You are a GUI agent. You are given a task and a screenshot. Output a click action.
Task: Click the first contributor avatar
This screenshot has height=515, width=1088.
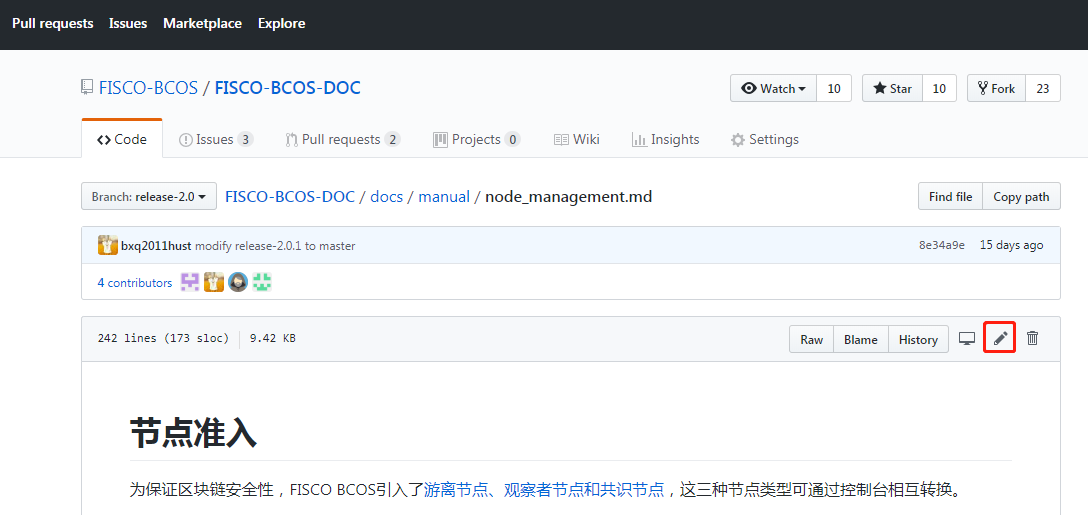(190, 283)
